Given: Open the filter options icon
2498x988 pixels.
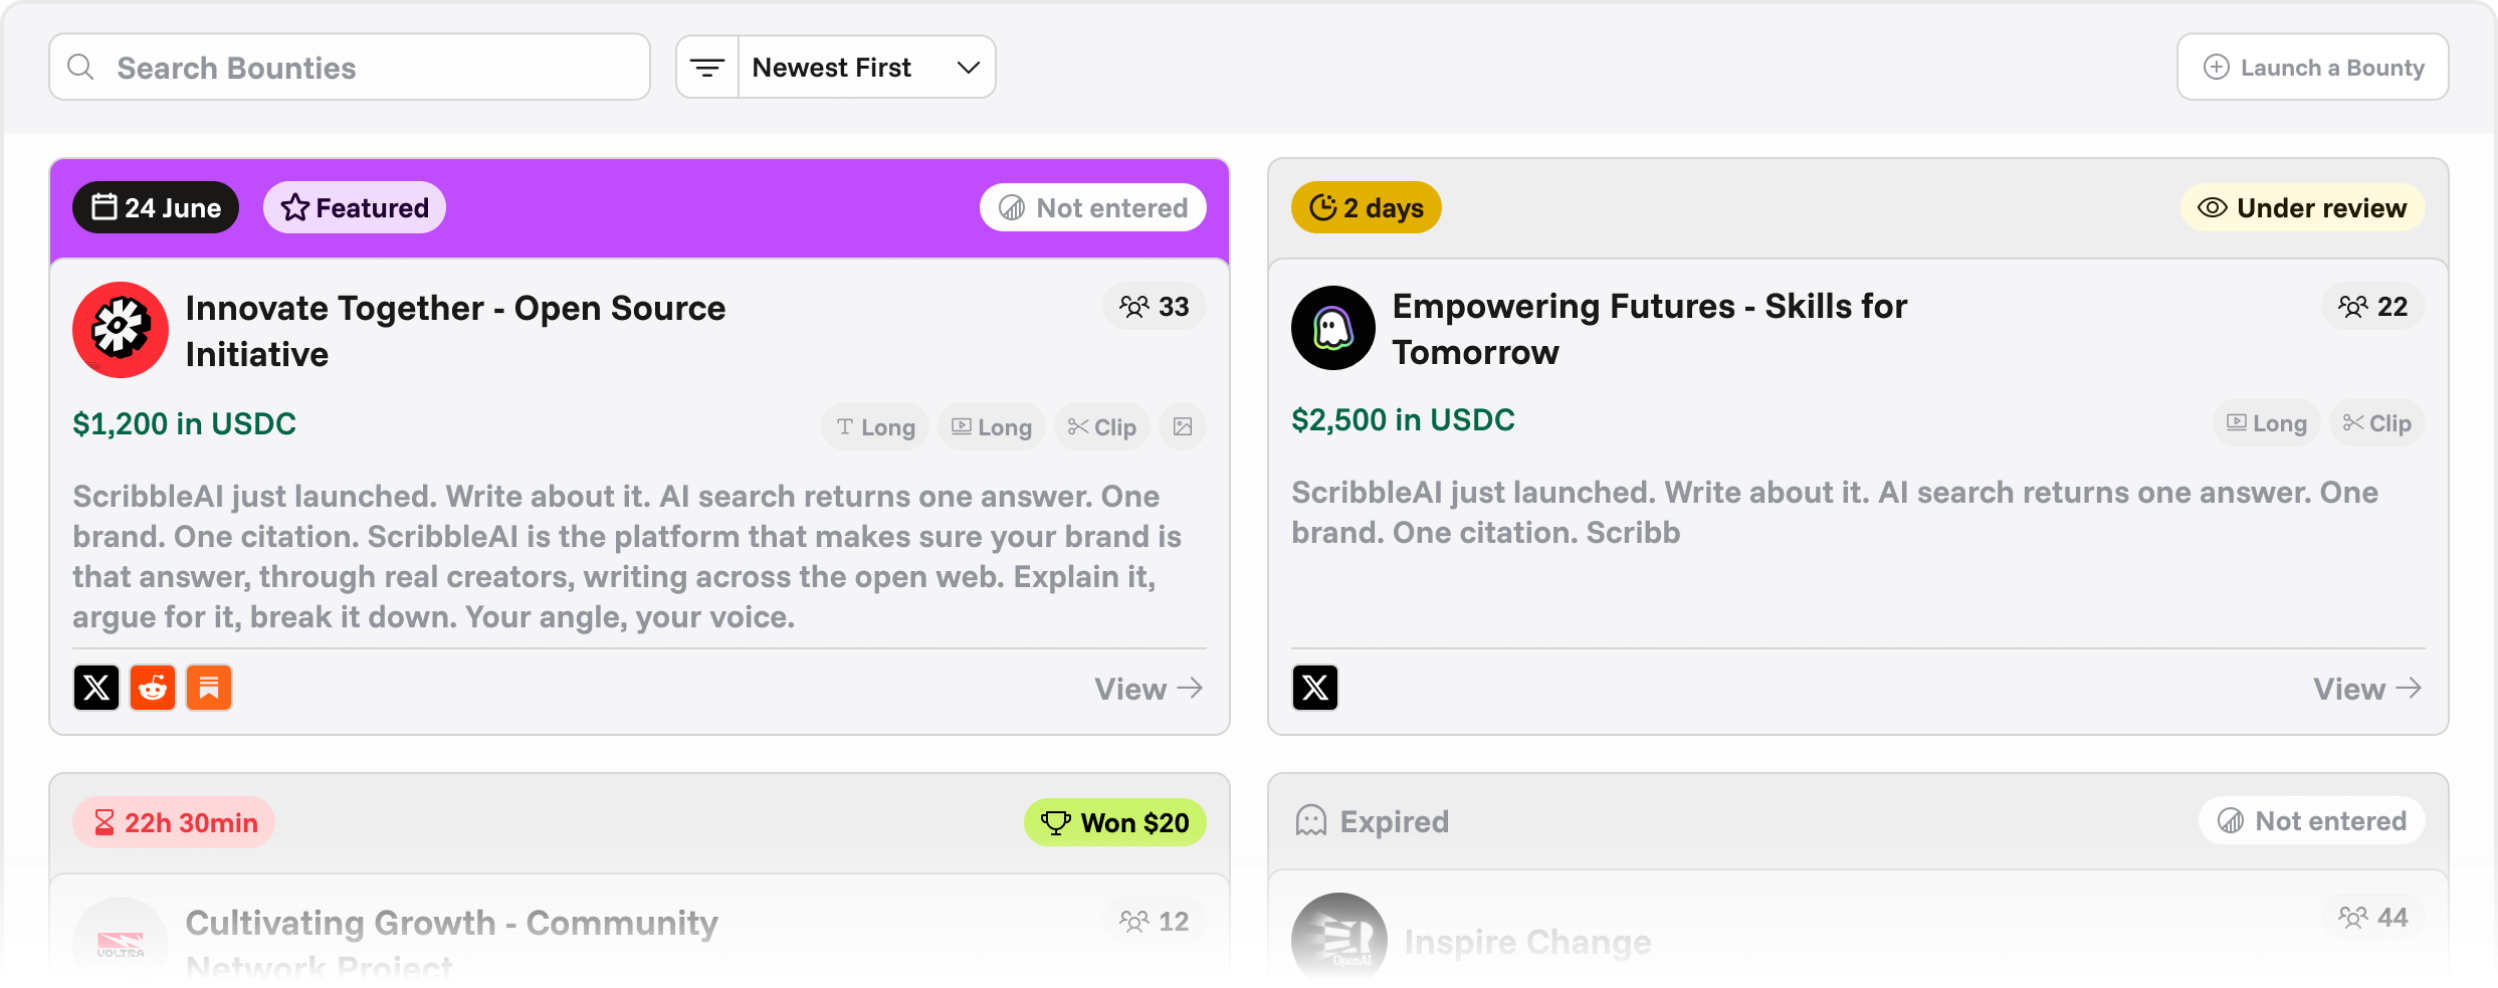Looking at the screenshot, I should click(707, 67).
